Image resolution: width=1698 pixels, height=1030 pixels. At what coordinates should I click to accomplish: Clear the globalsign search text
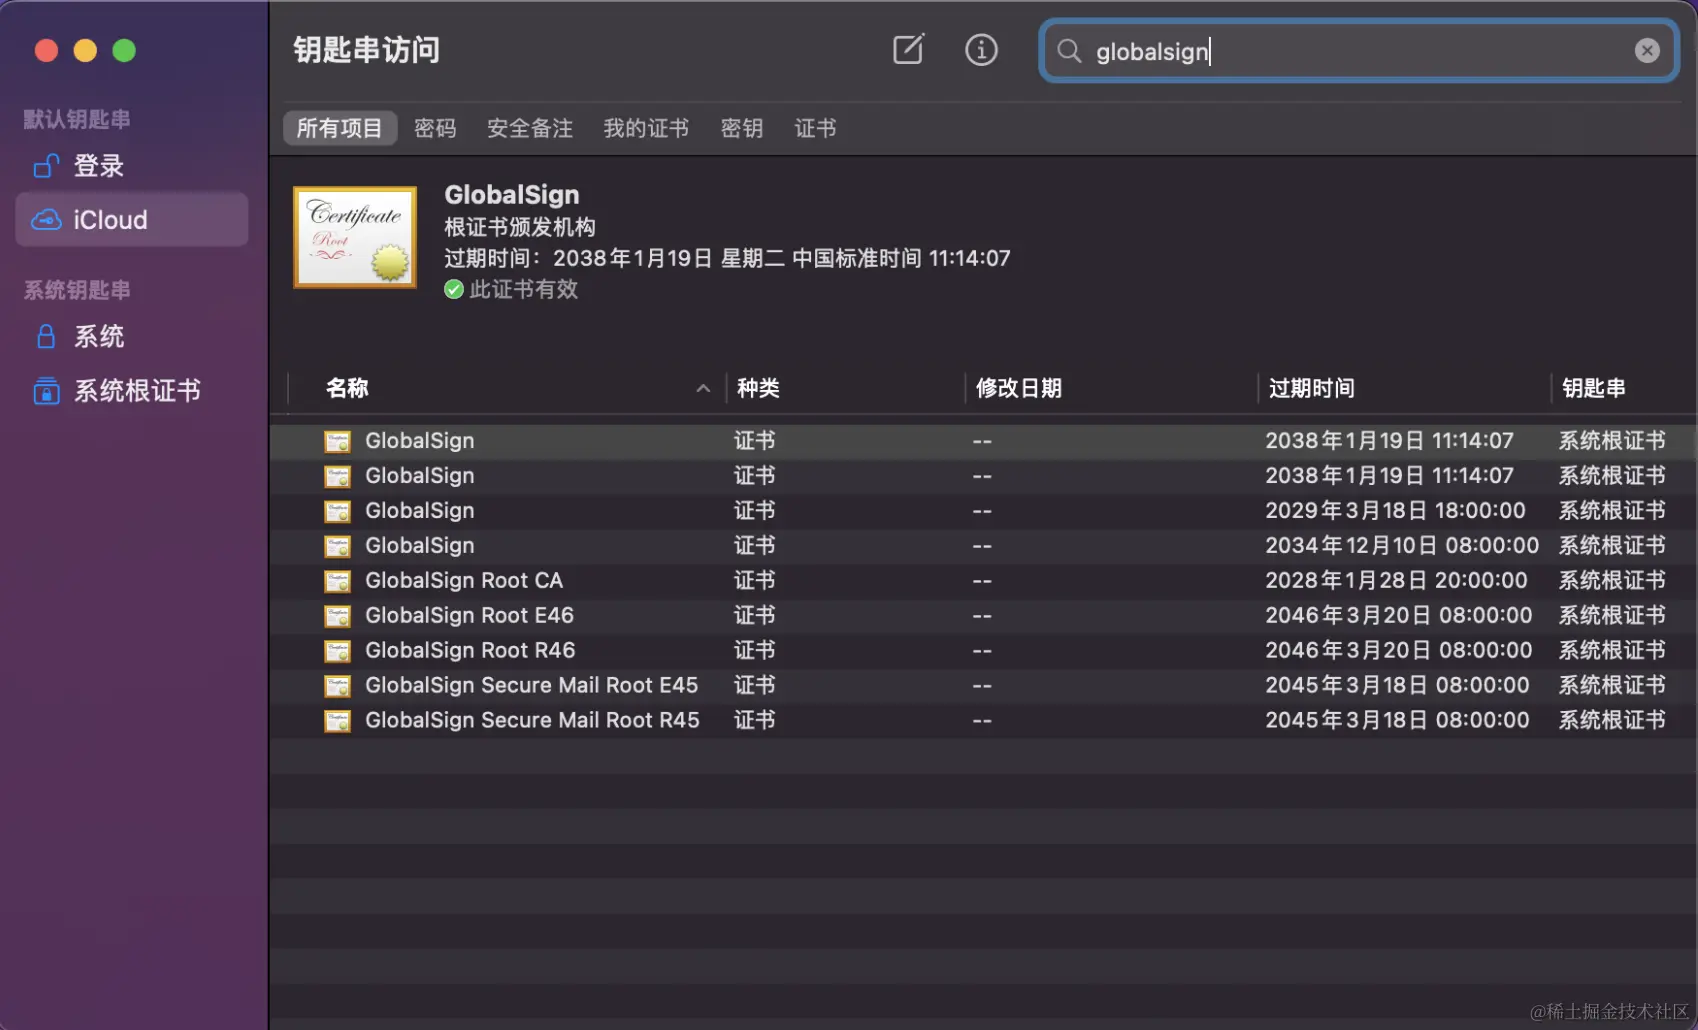1647,51
